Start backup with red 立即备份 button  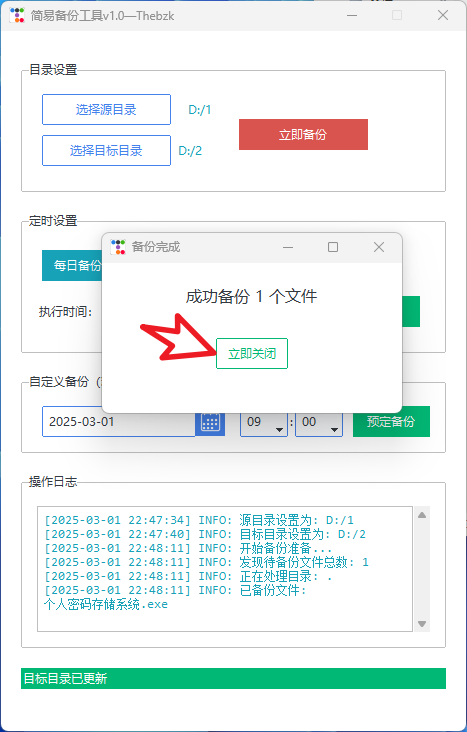303,134
